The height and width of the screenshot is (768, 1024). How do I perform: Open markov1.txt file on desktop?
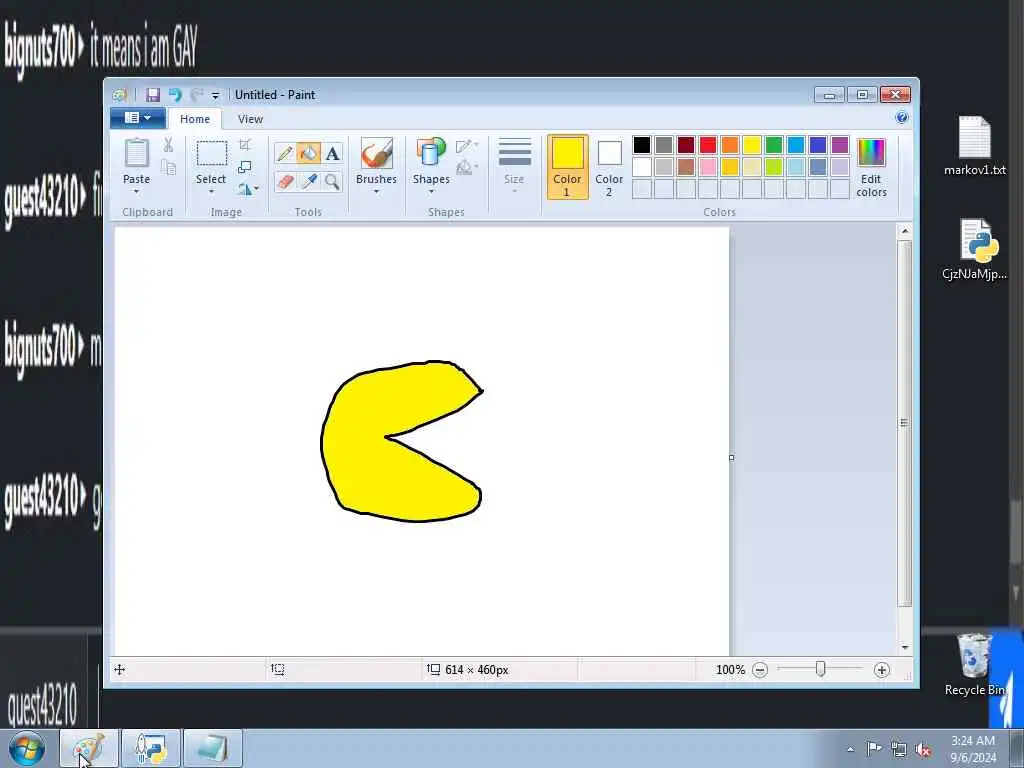[x=974, y=146]
